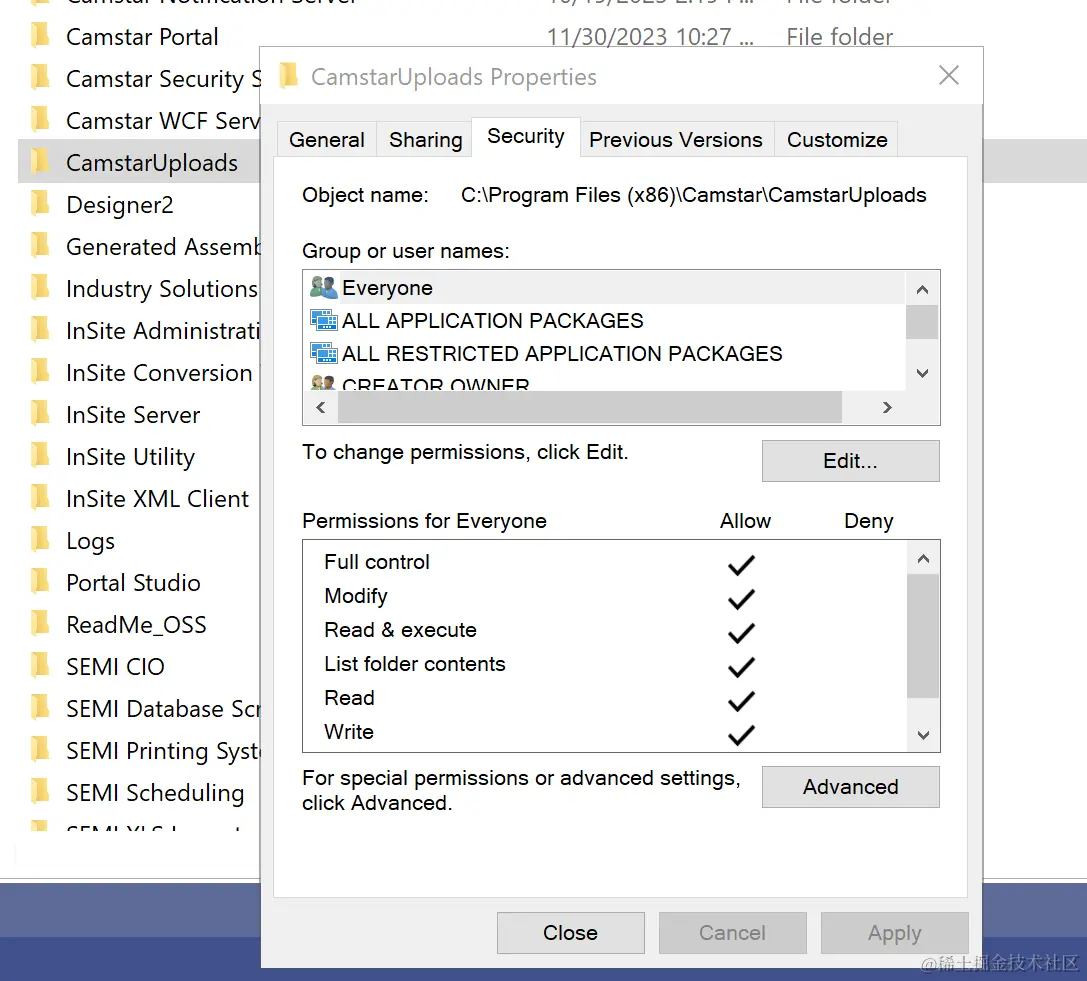This screenshot has width=1087, height=981.
Task: Click the Edit... permissions button
Action: (x=851, y=461)
